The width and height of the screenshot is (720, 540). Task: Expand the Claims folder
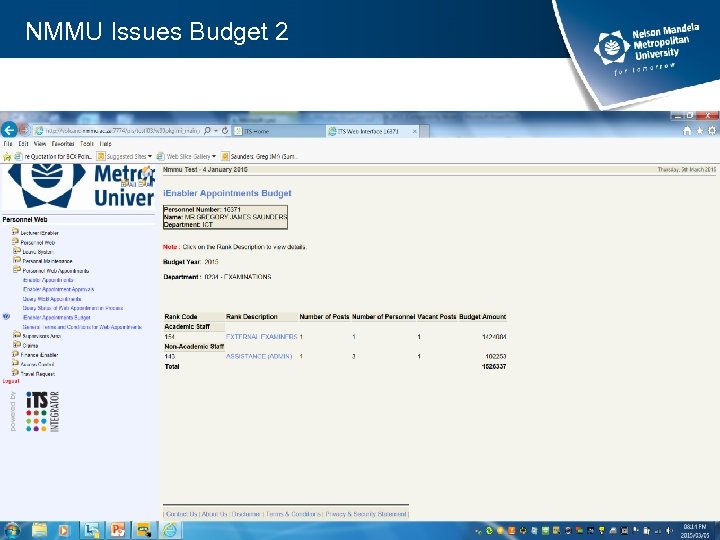coord(17,344)
